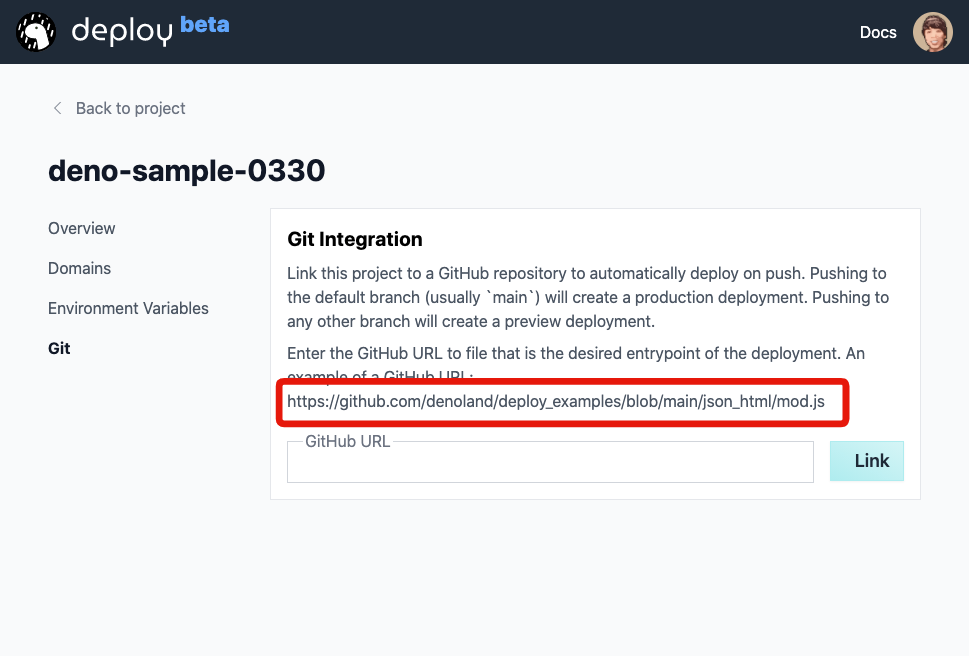Click the deploy beta wordmark
Screen dimensions: 969x656
[150, 30]
